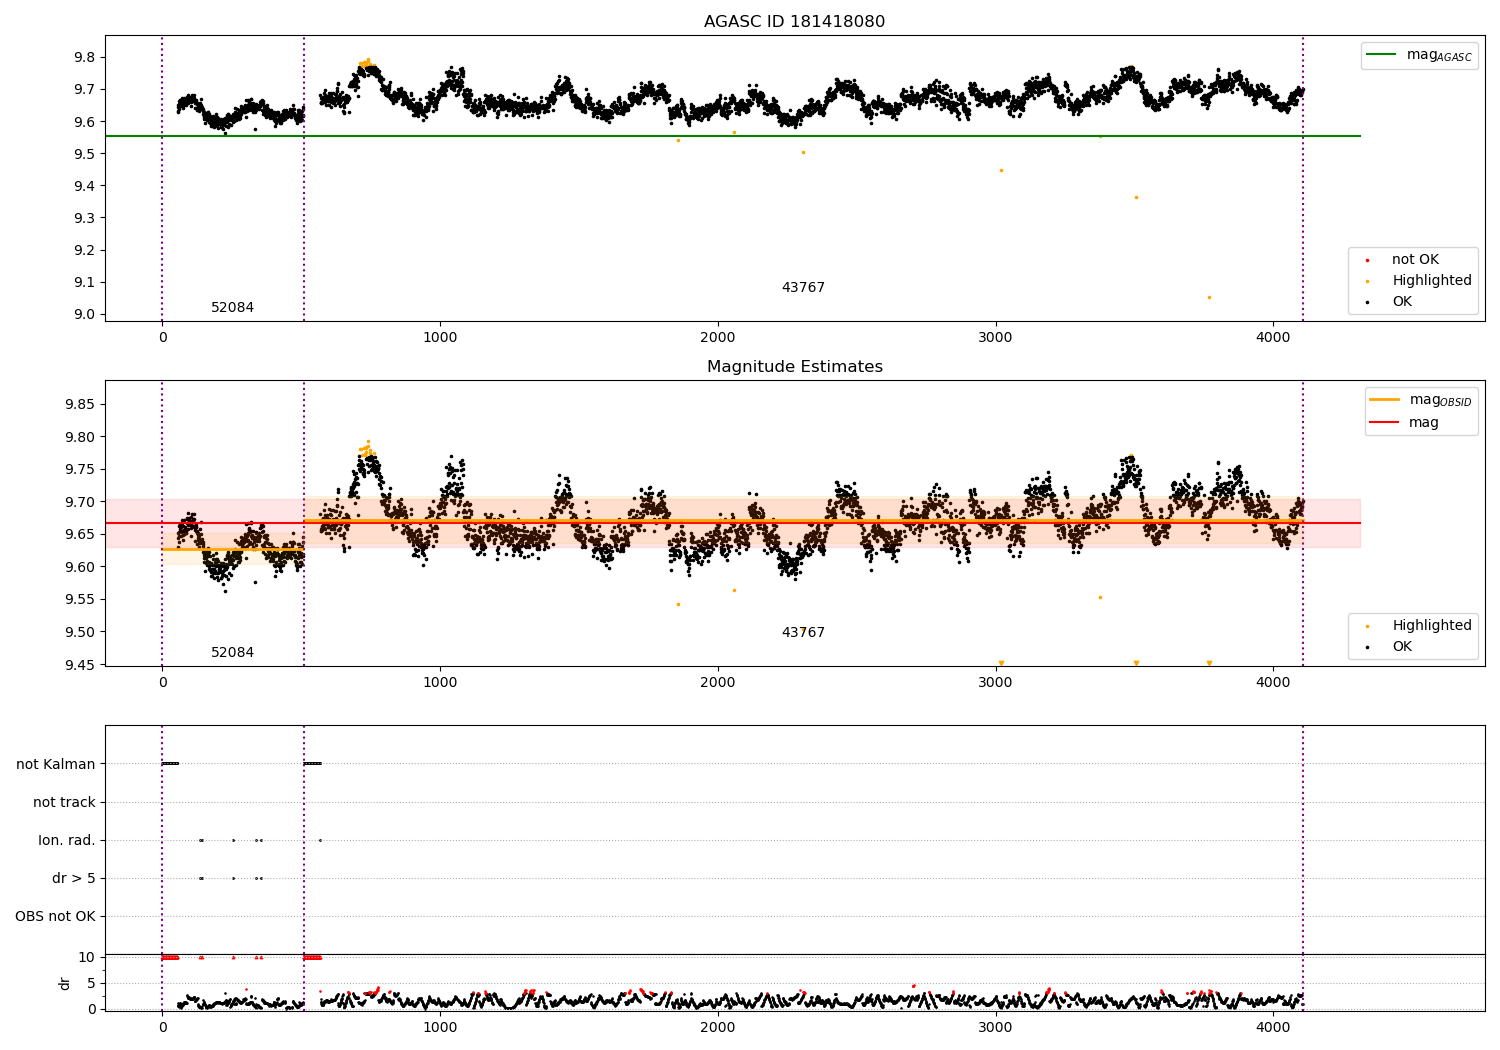Select "Highlighted" legend entry in Magnitude Estimates plot

click(x=1432, y=626)
